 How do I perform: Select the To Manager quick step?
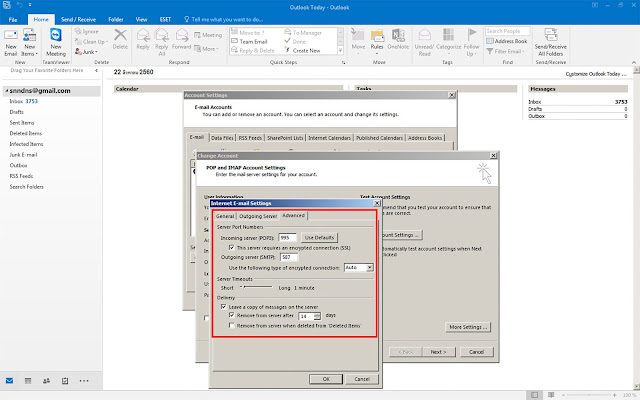(x=303, y=33)
